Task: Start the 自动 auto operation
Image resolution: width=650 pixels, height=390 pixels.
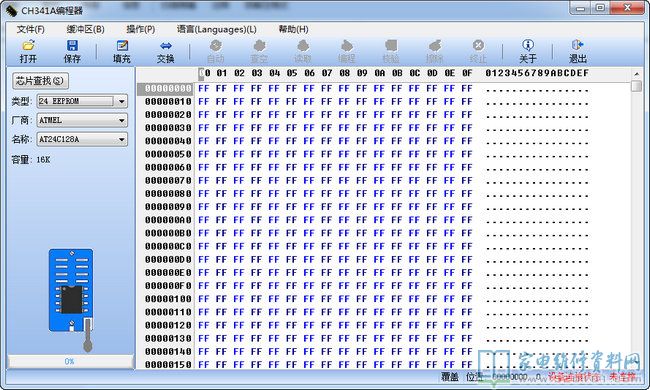Action: point(216,51)
